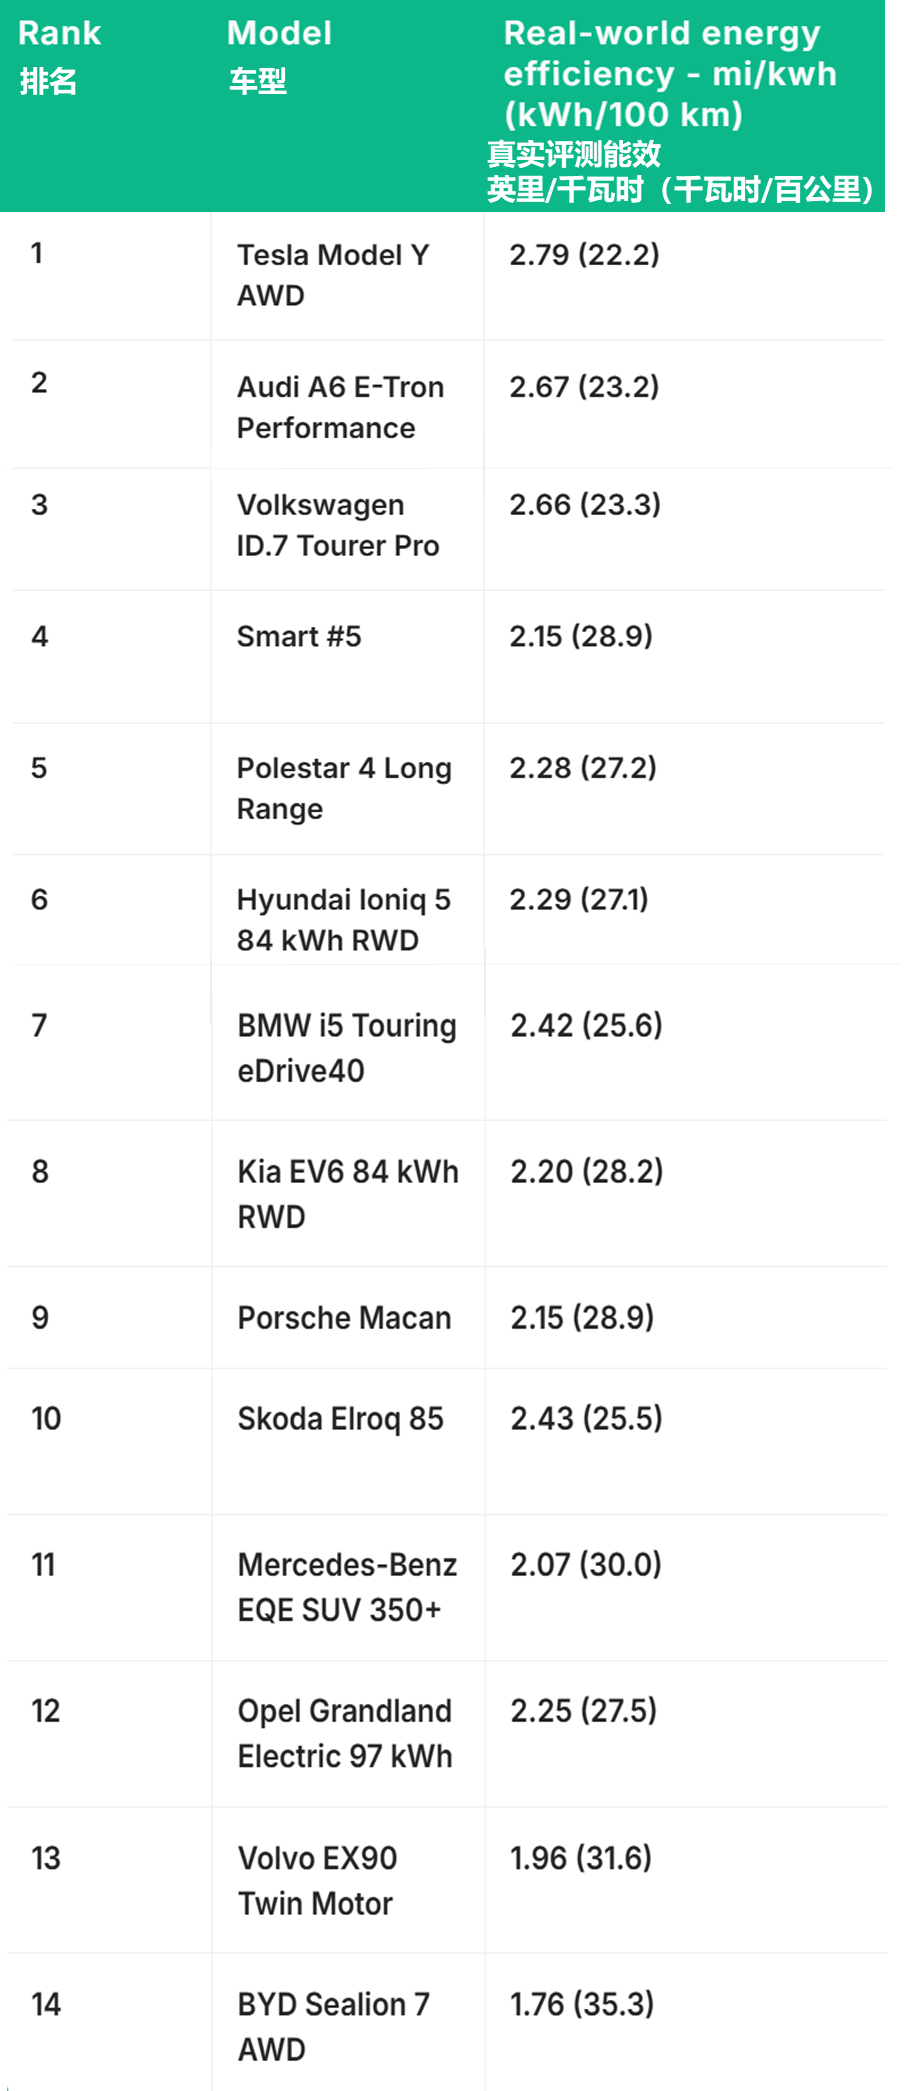The height and width of the screenshot is (2091, 909).
Task: Click the Rank column header
Action: 60,34
